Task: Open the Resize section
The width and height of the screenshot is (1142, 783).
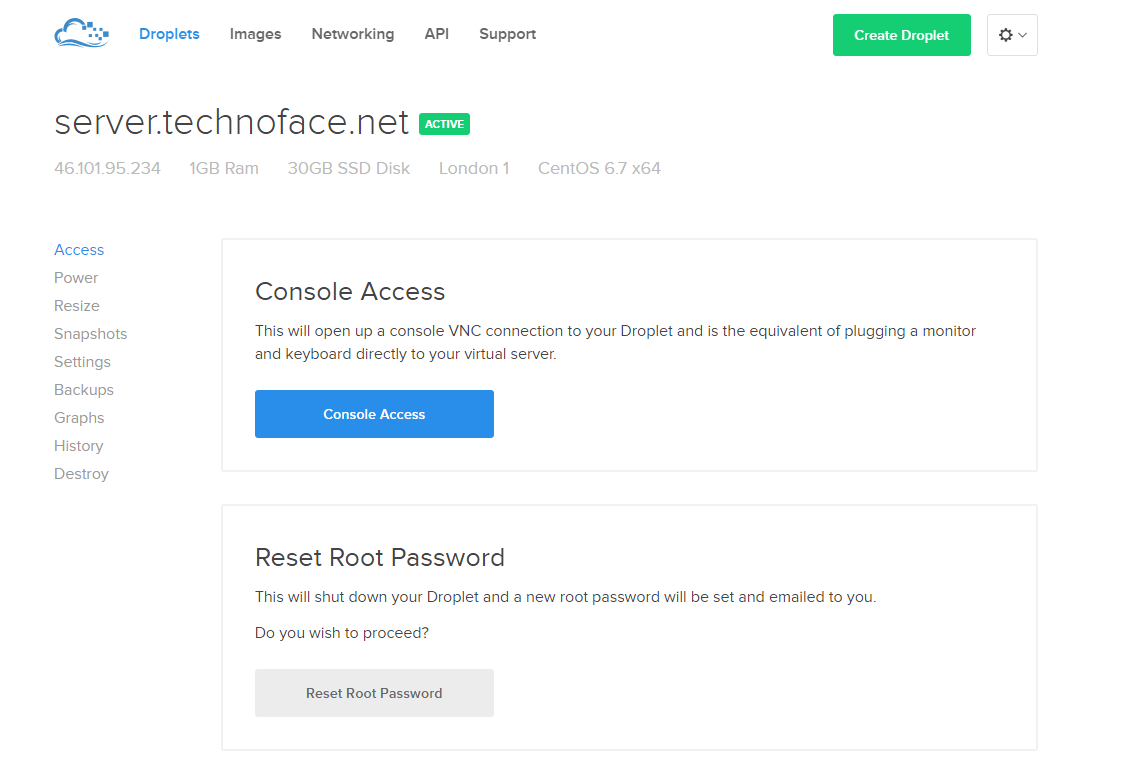Action: click(x=76, y=306)
